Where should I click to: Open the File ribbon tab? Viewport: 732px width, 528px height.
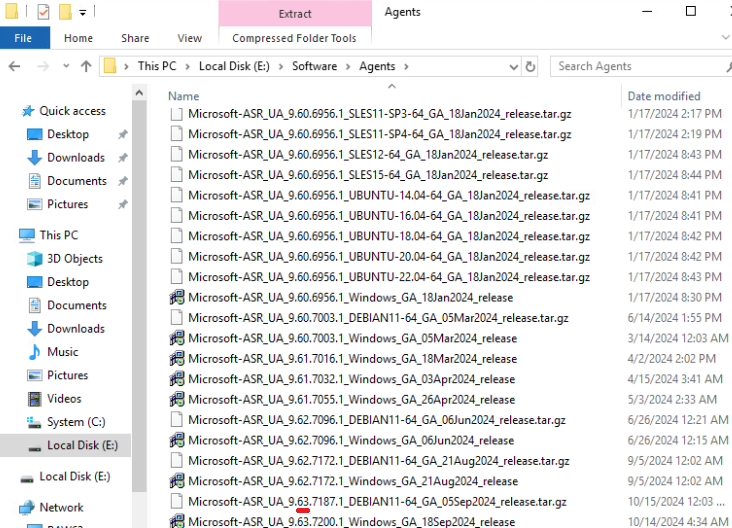[24, 38]
